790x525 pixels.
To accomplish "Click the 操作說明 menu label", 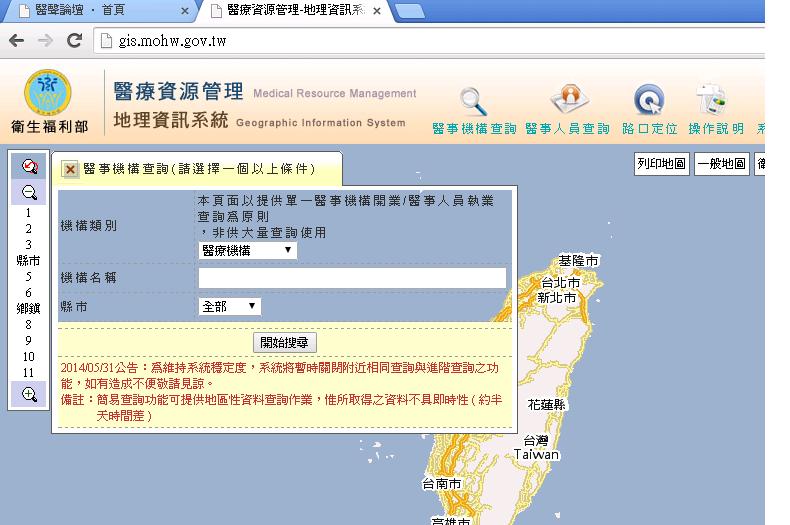I will pos(716,129).
